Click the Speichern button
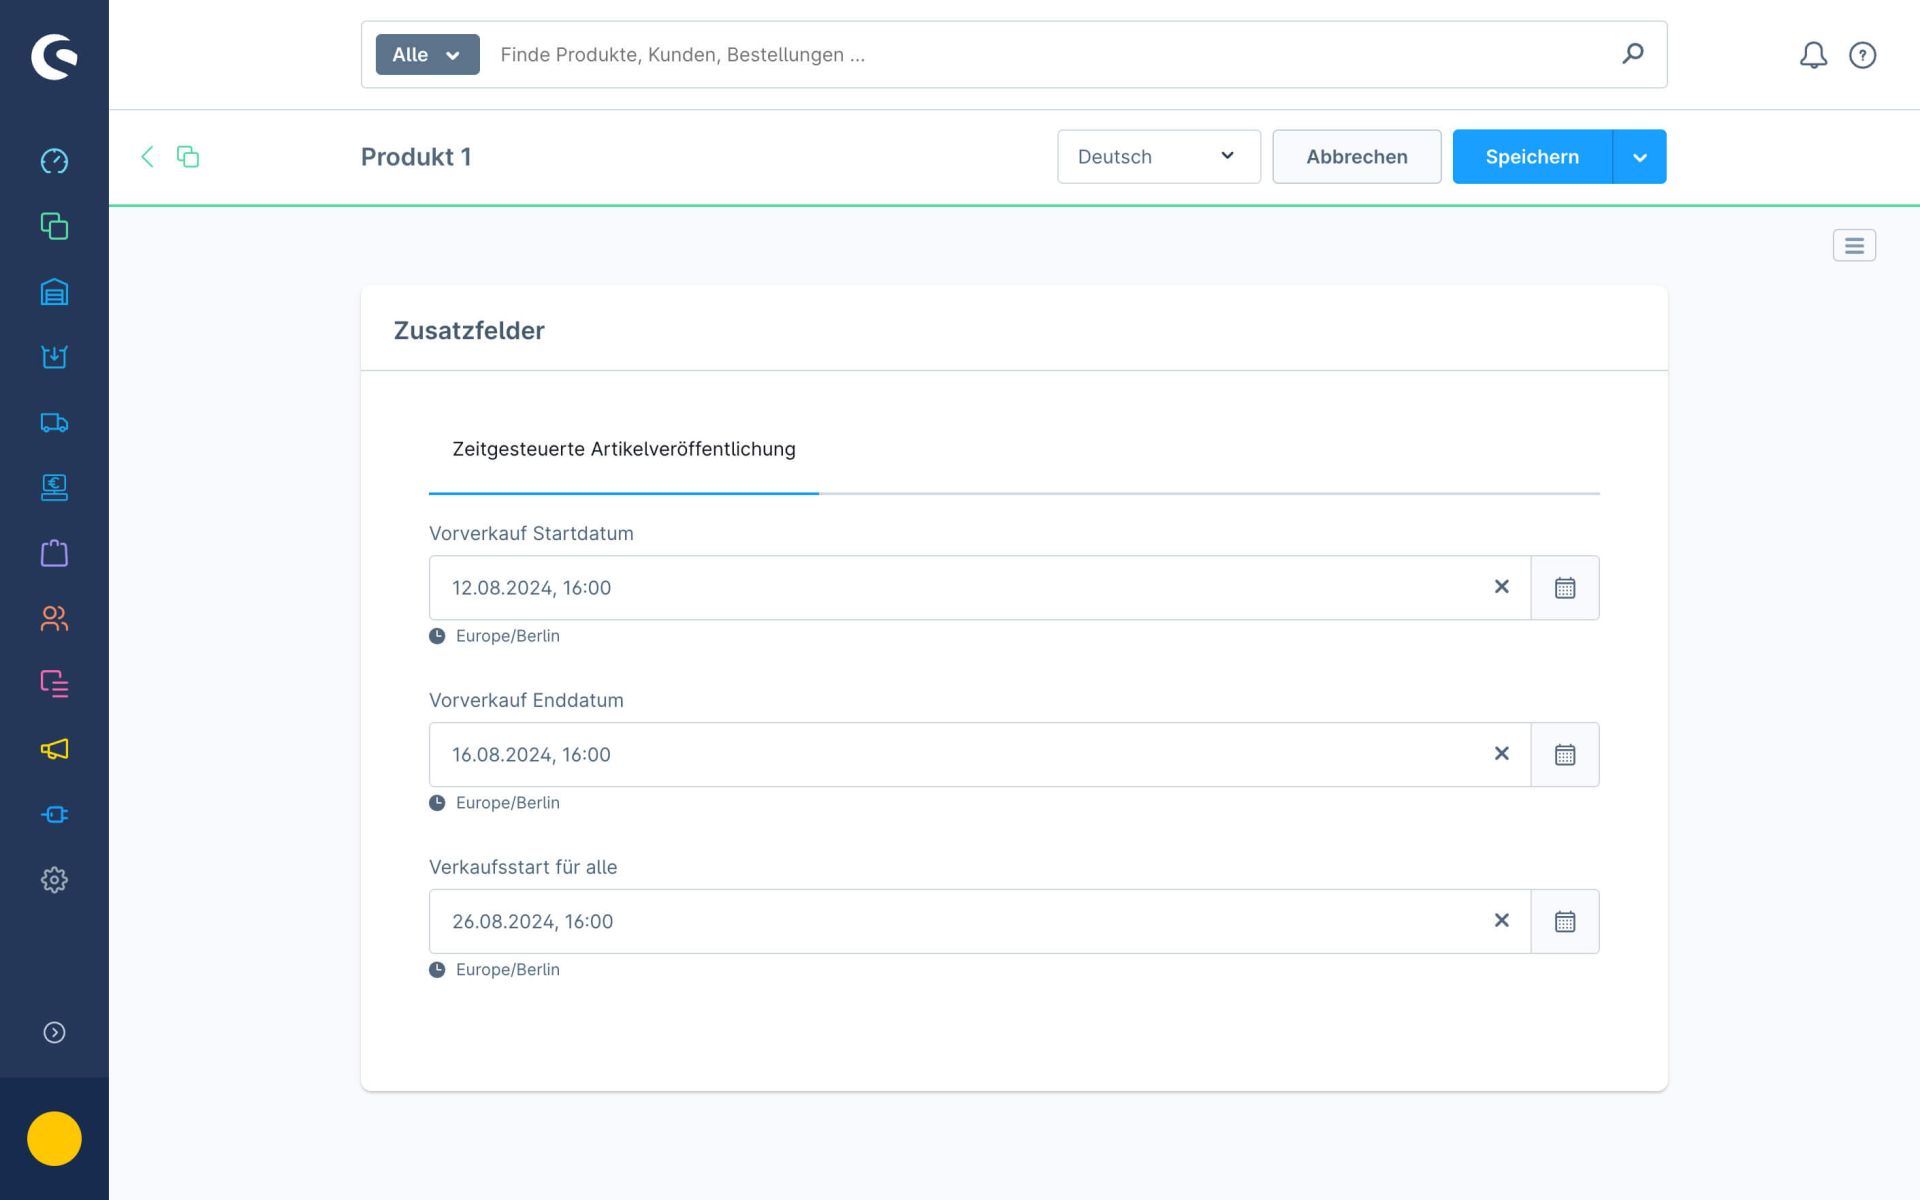Screen dimensions: 1920x1200 coord(1531,156)
